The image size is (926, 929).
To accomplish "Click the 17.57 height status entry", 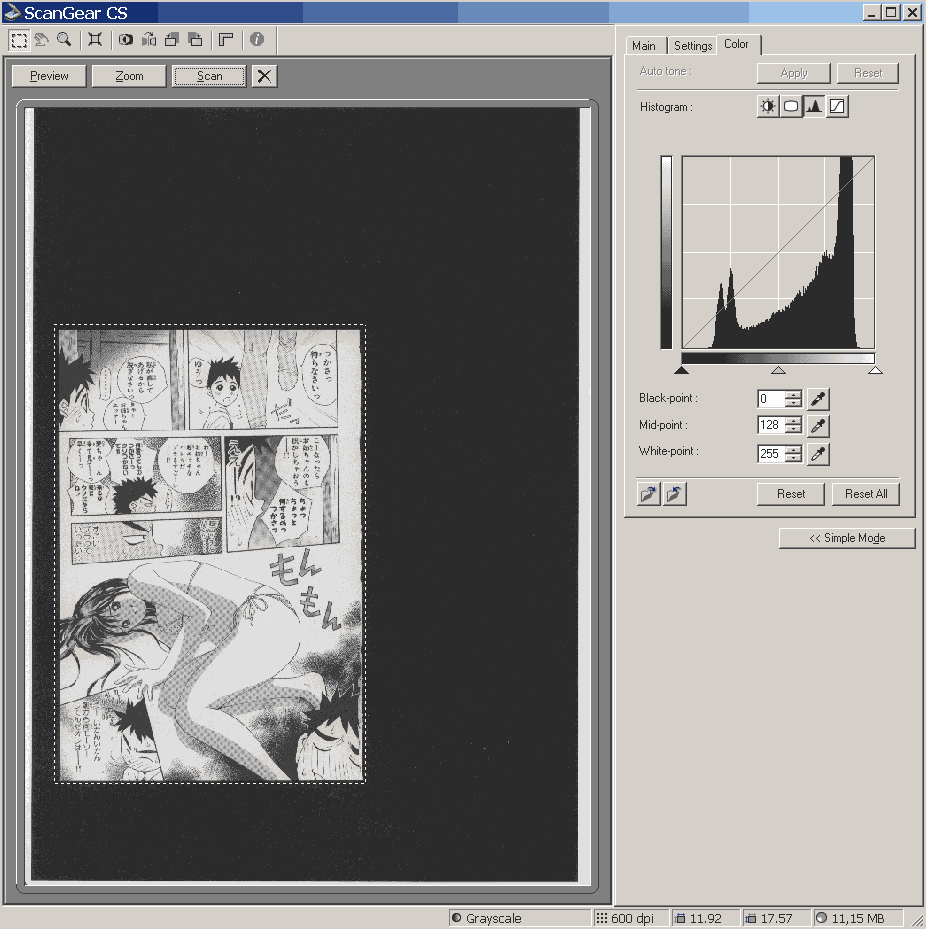I will [776, 918].
